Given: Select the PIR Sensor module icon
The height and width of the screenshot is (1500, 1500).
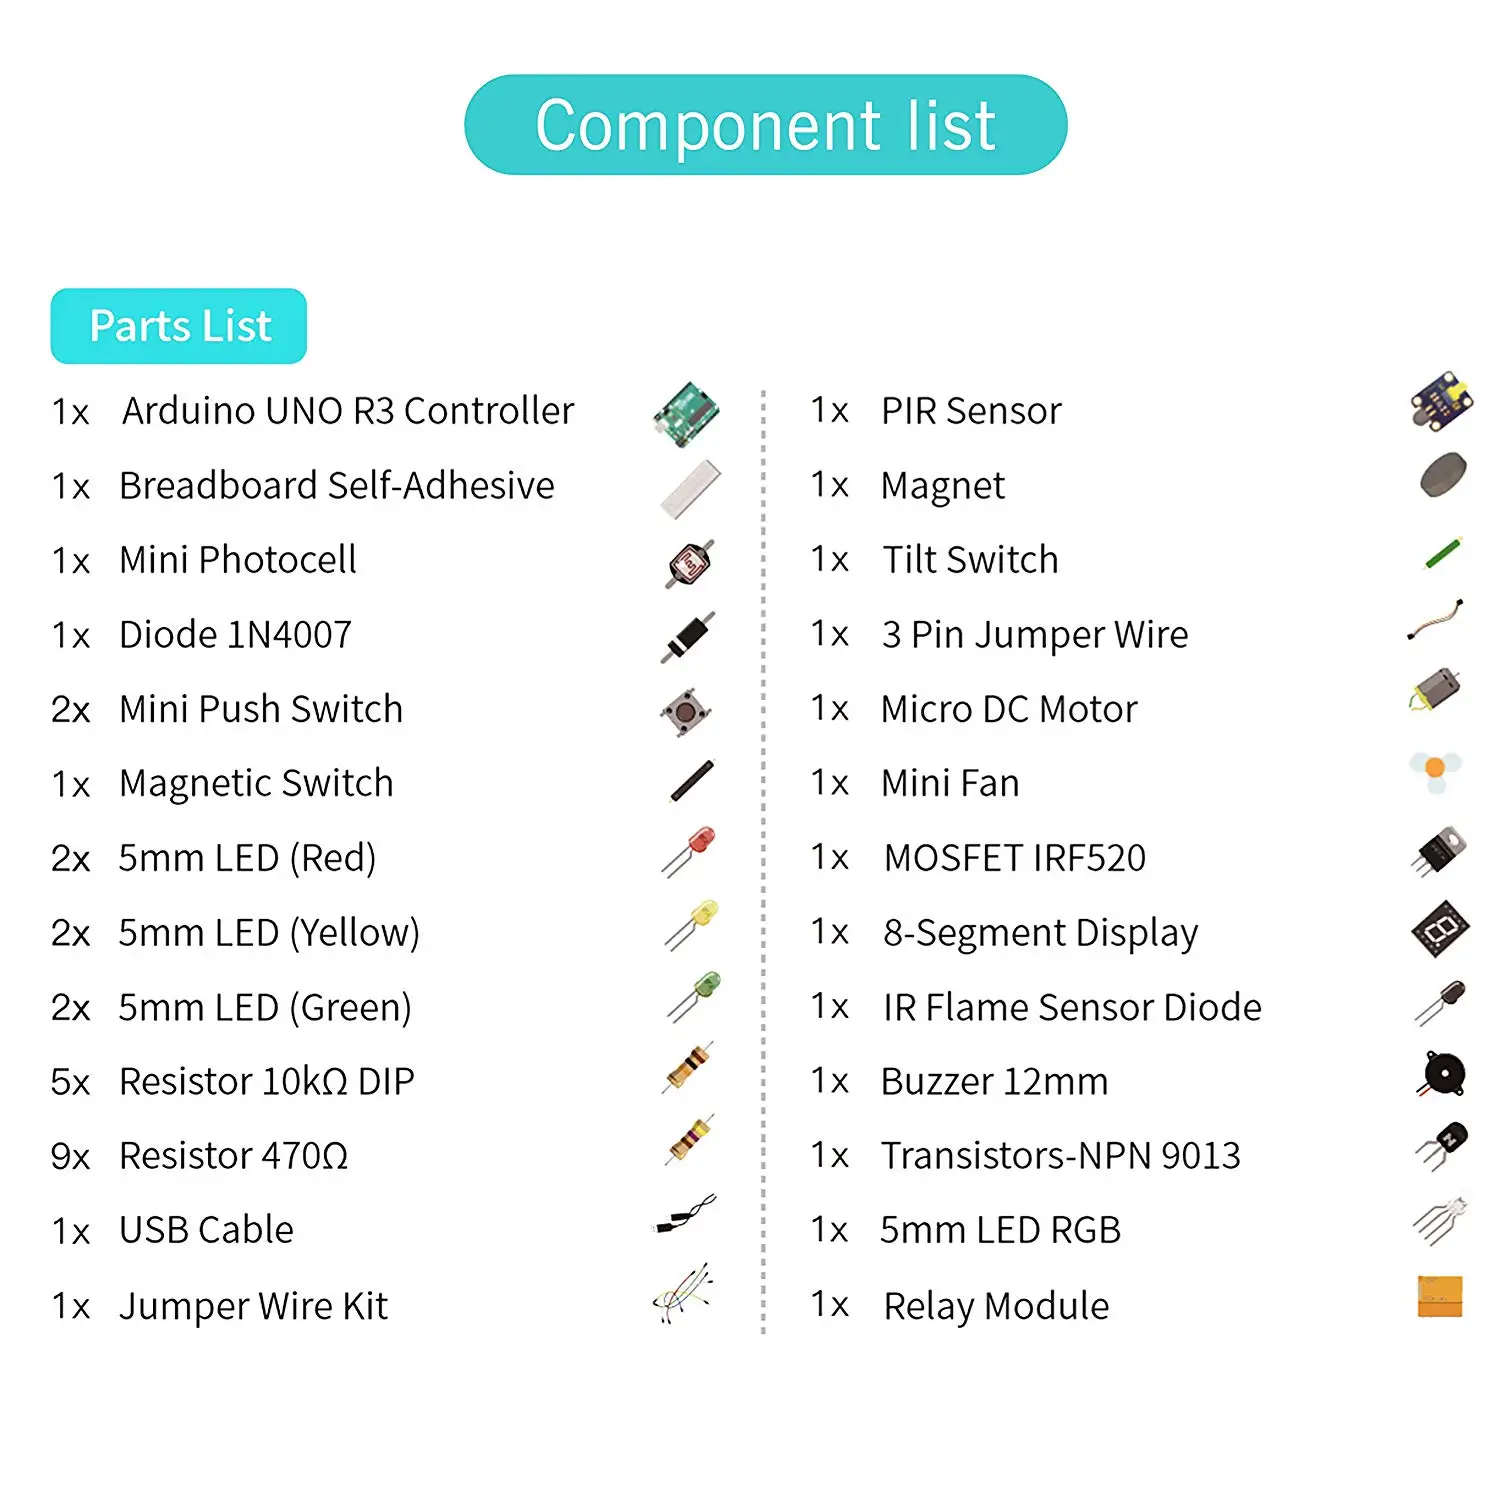Looking at the screenshot, I should [x=1441, y=401].
